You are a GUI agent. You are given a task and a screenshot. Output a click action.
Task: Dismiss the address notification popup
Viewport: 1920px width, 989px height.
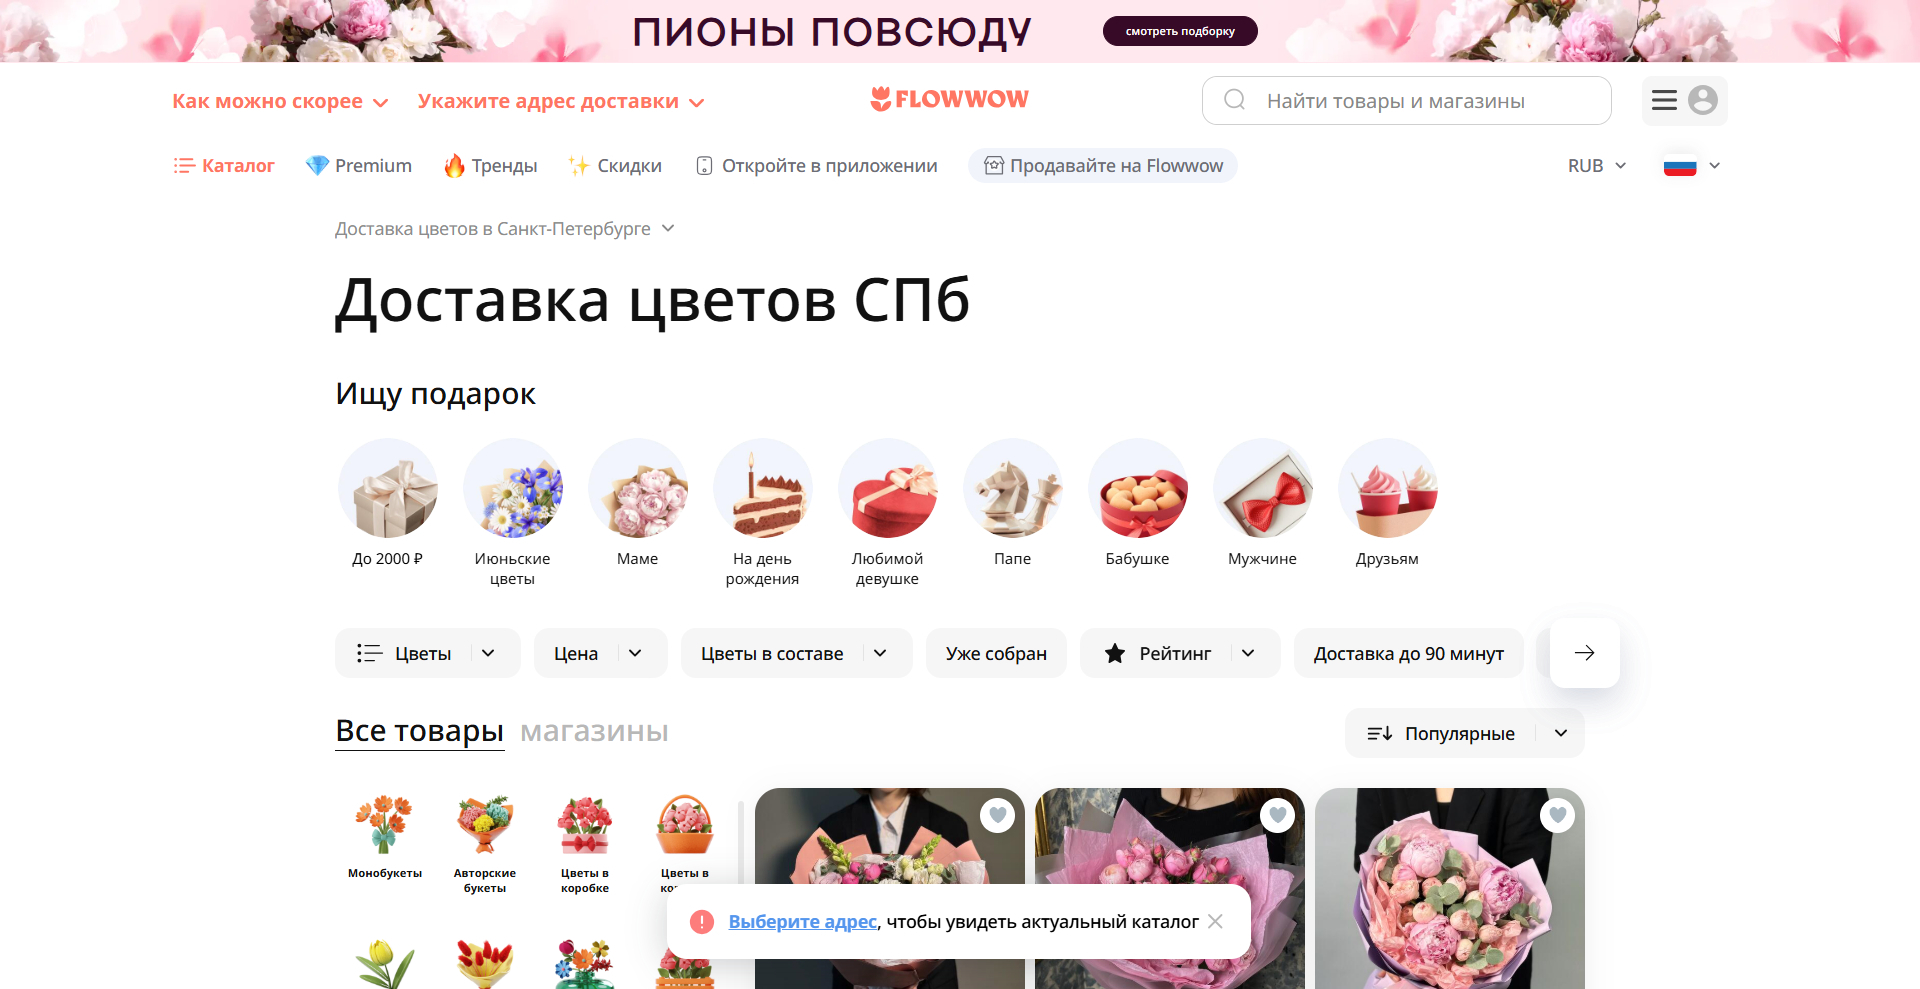tap(1215, 921)
